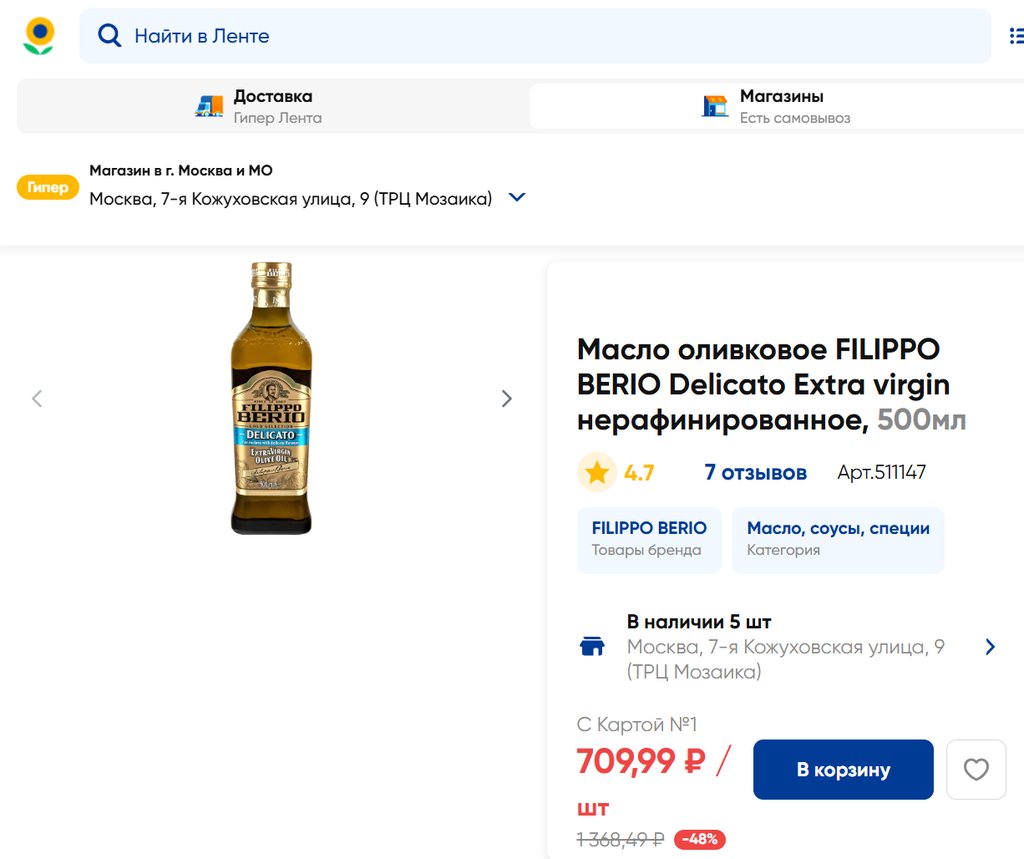
Task: Open the 7 отзывов reviews link
Action: [755, 472]
